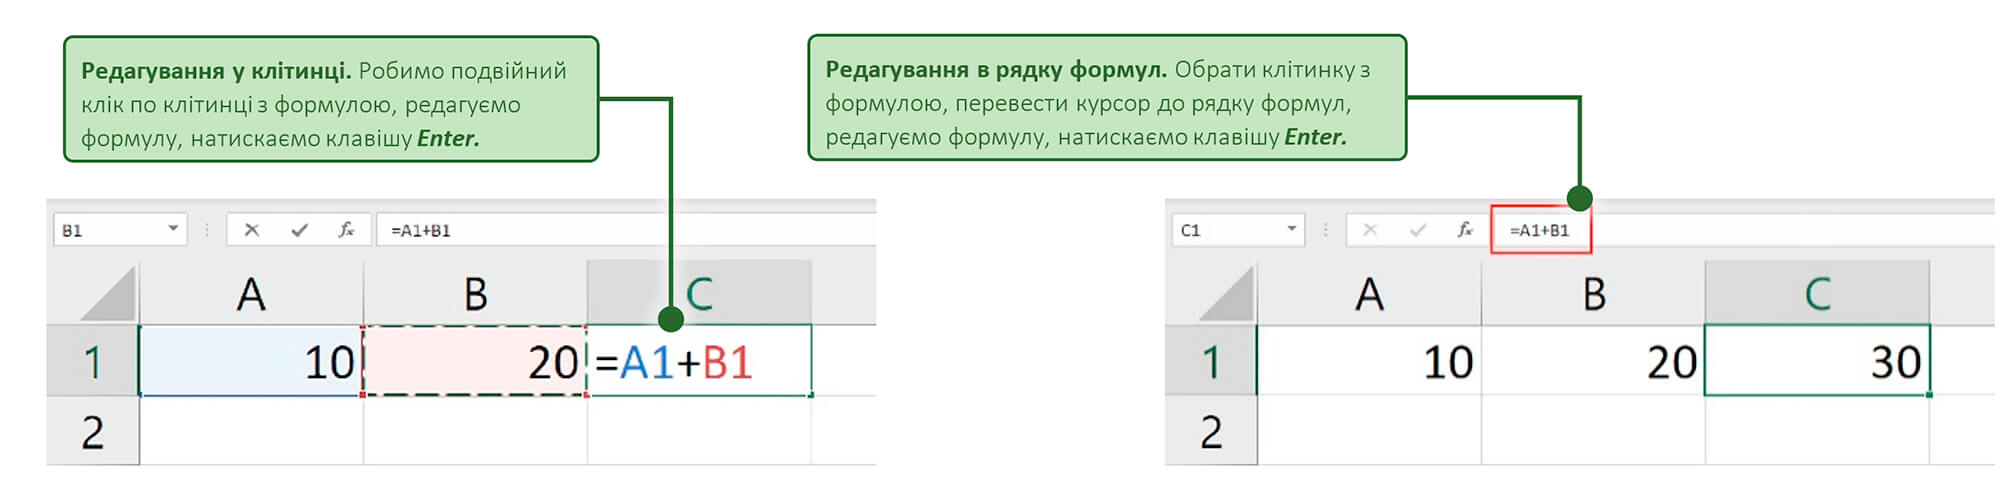The width and height of the screenshot is (2000, 497).
Task: Select row 1 header in right sheet
Action: [x=1211, y=361]
